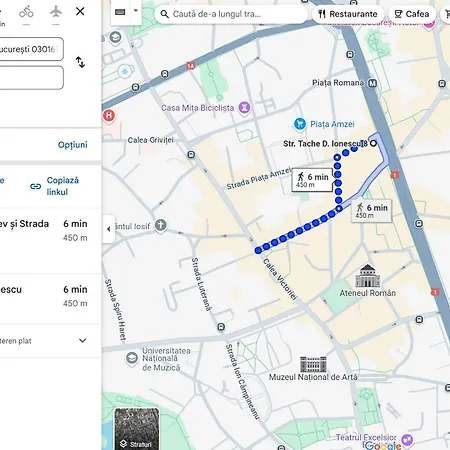Click the destination input field

coord(32,78)
